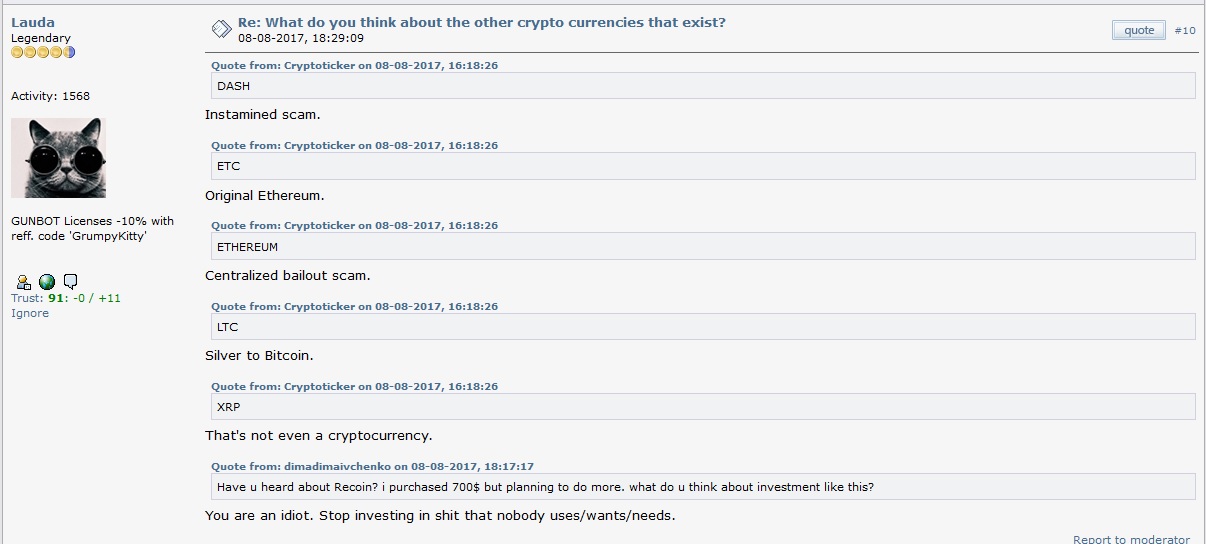
Task: Click post icon next to the subject title
Action: tap(221, 29)
